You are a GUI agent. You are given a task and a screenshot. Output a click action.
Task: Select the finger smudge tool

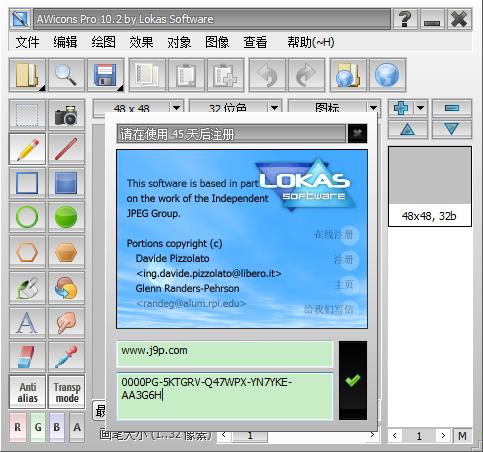(66, 323)
